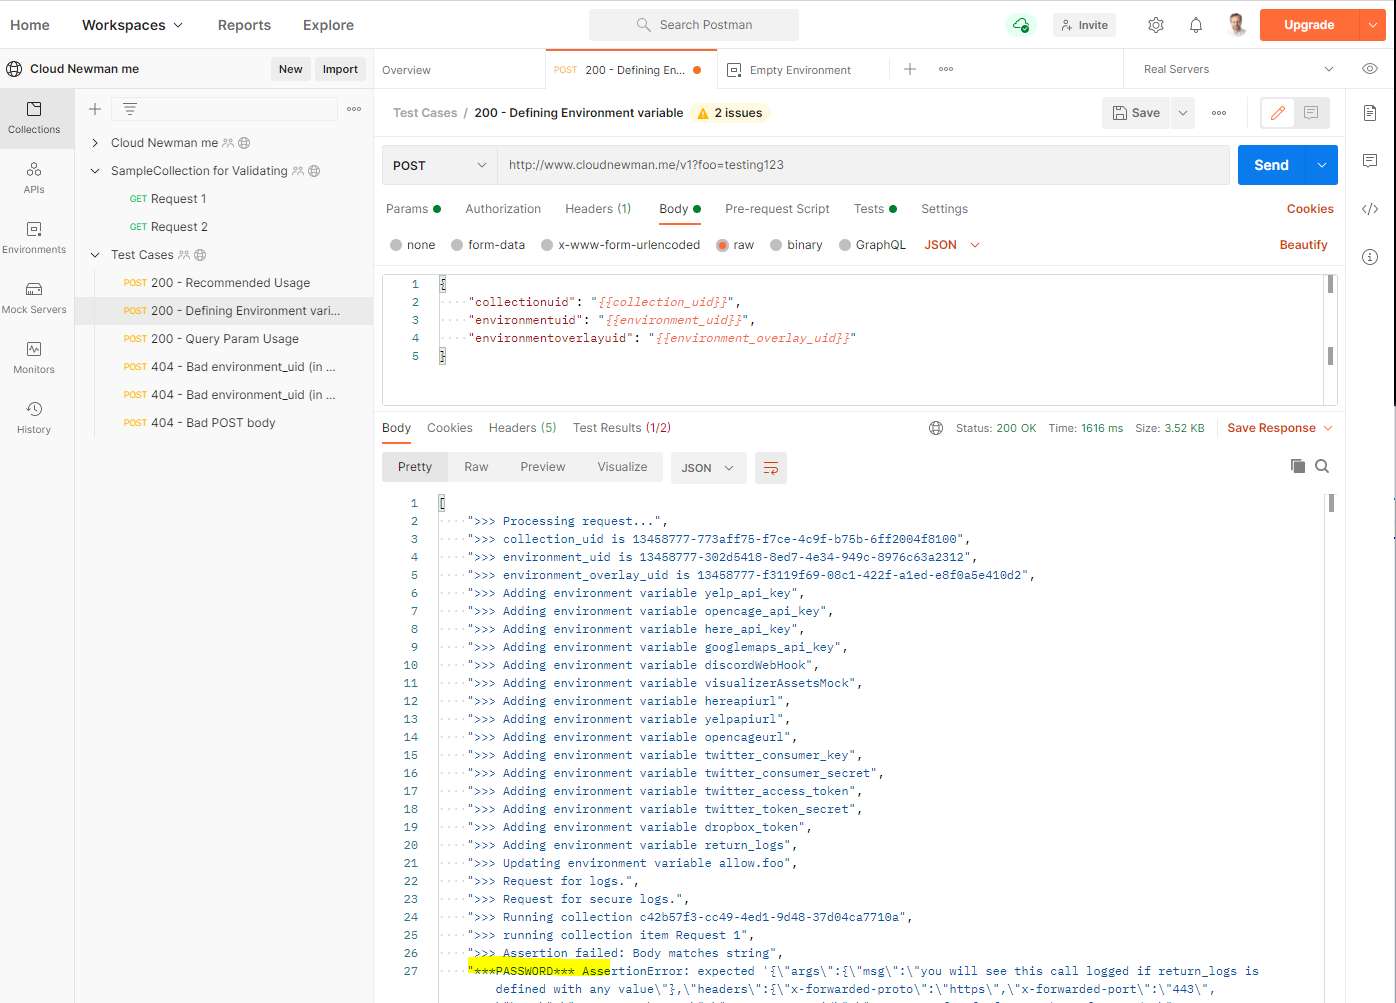1396x1003 pixels.
Task: Click the Import button
Action: [x=340, y=69]
